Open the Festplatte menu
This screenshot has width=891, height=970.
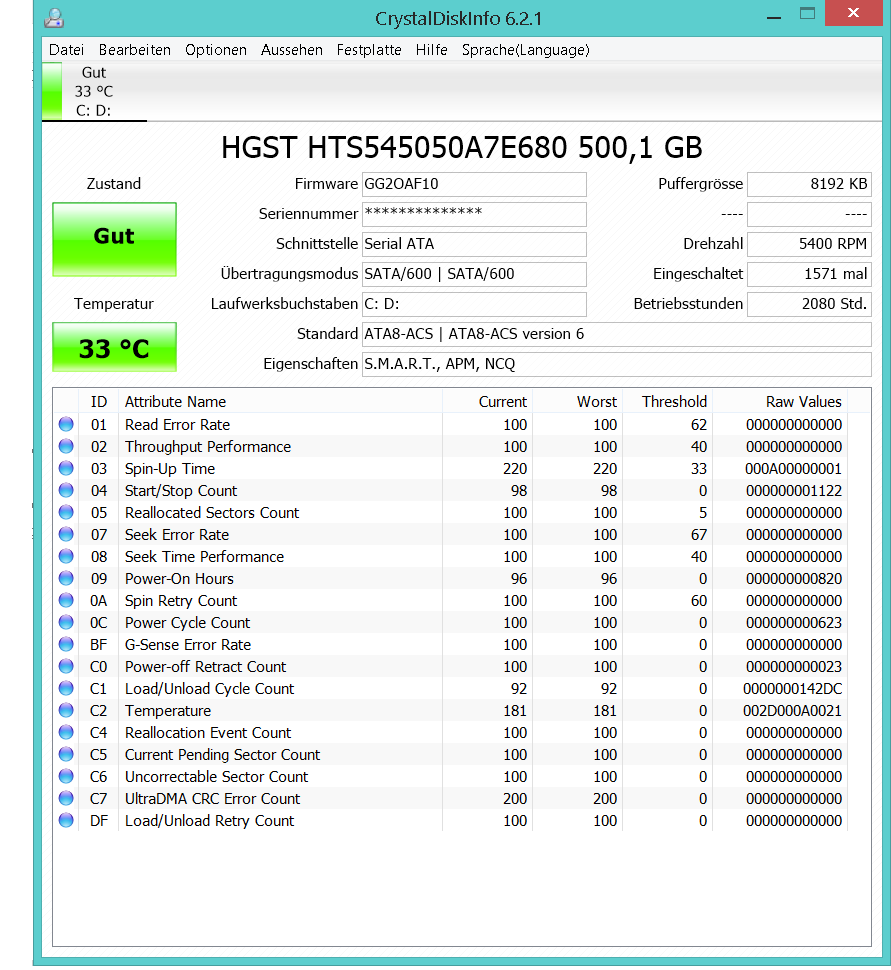pos(369,49)
